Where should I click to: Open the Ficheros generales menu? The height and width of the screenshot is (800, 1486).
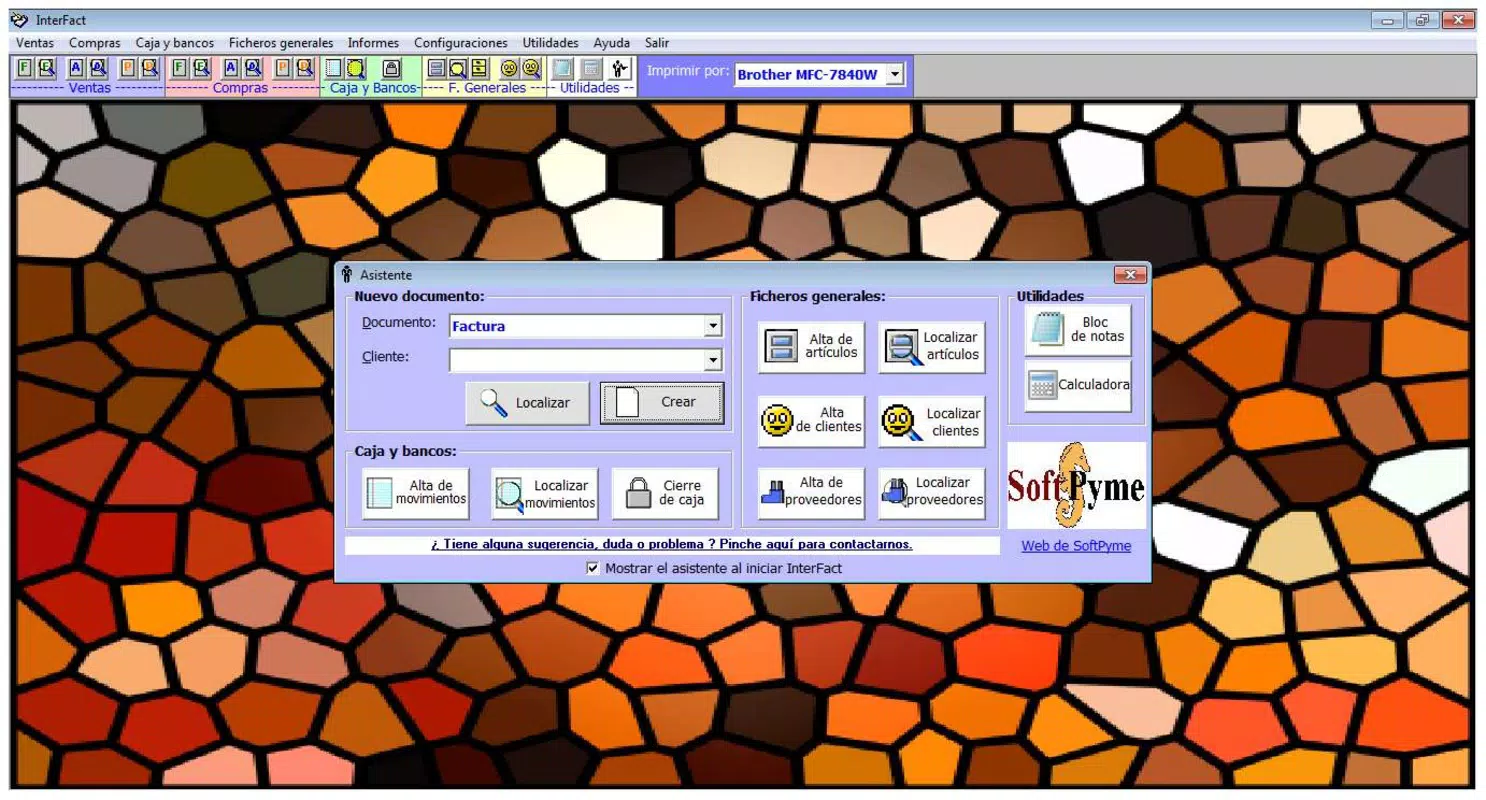[281, 43]
